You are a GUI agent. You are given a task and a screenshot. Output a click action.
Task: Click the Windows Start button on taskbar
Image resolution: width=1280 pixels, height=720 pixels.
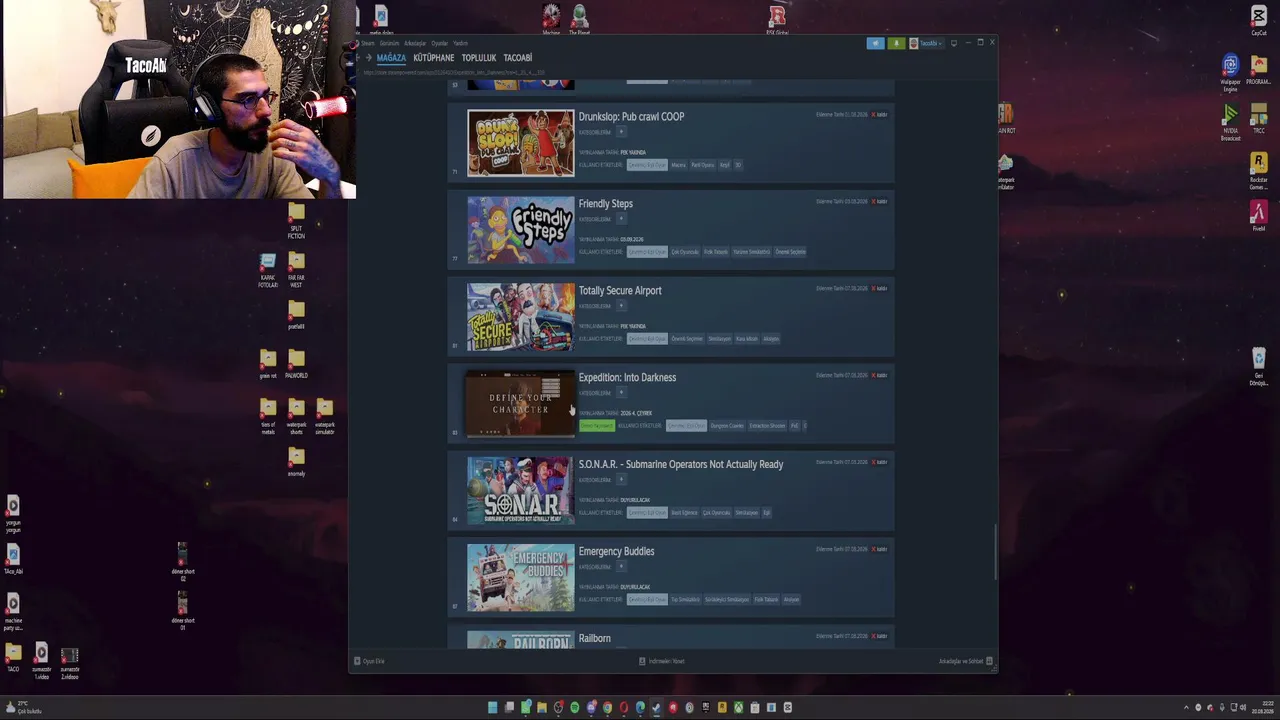coord(492,708)
